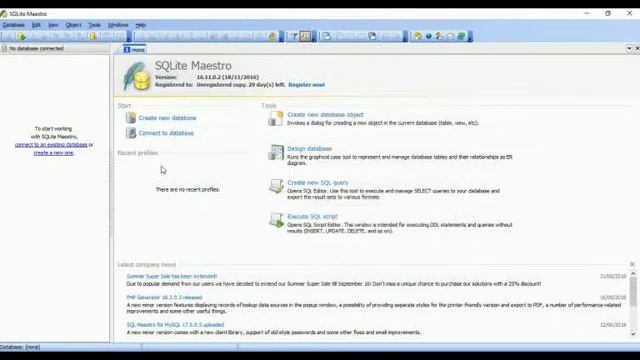This screenshot has height=360, width=640.
Task: Click the Connect to database icon
Action: 131,133
